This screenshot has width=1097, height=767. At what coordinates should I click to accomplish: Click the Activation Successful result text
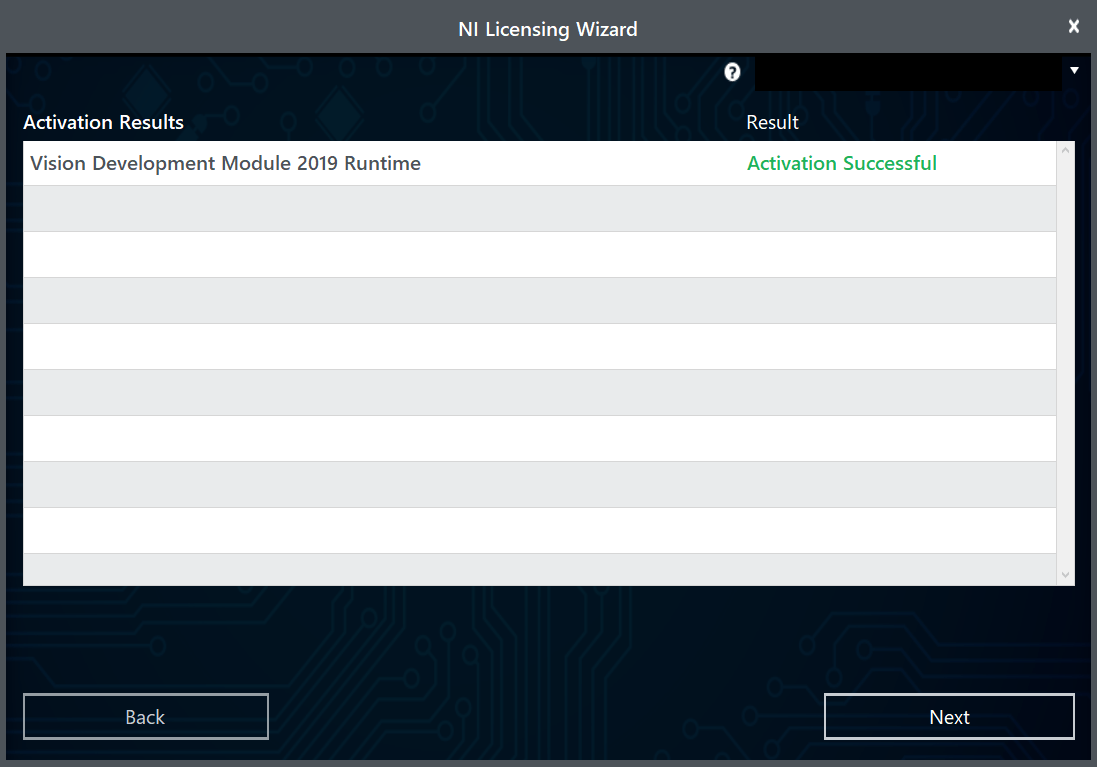click(842, 163)
